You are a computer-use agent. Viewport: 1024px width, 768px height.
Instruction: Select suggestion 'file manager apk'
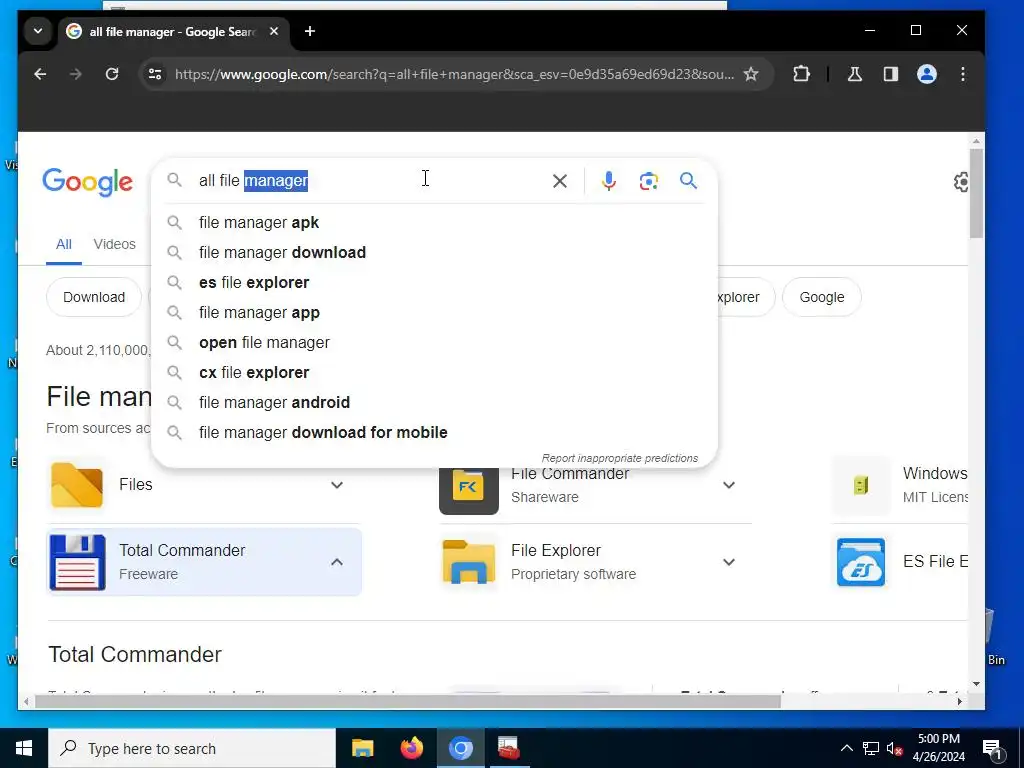tap(434, 223)
